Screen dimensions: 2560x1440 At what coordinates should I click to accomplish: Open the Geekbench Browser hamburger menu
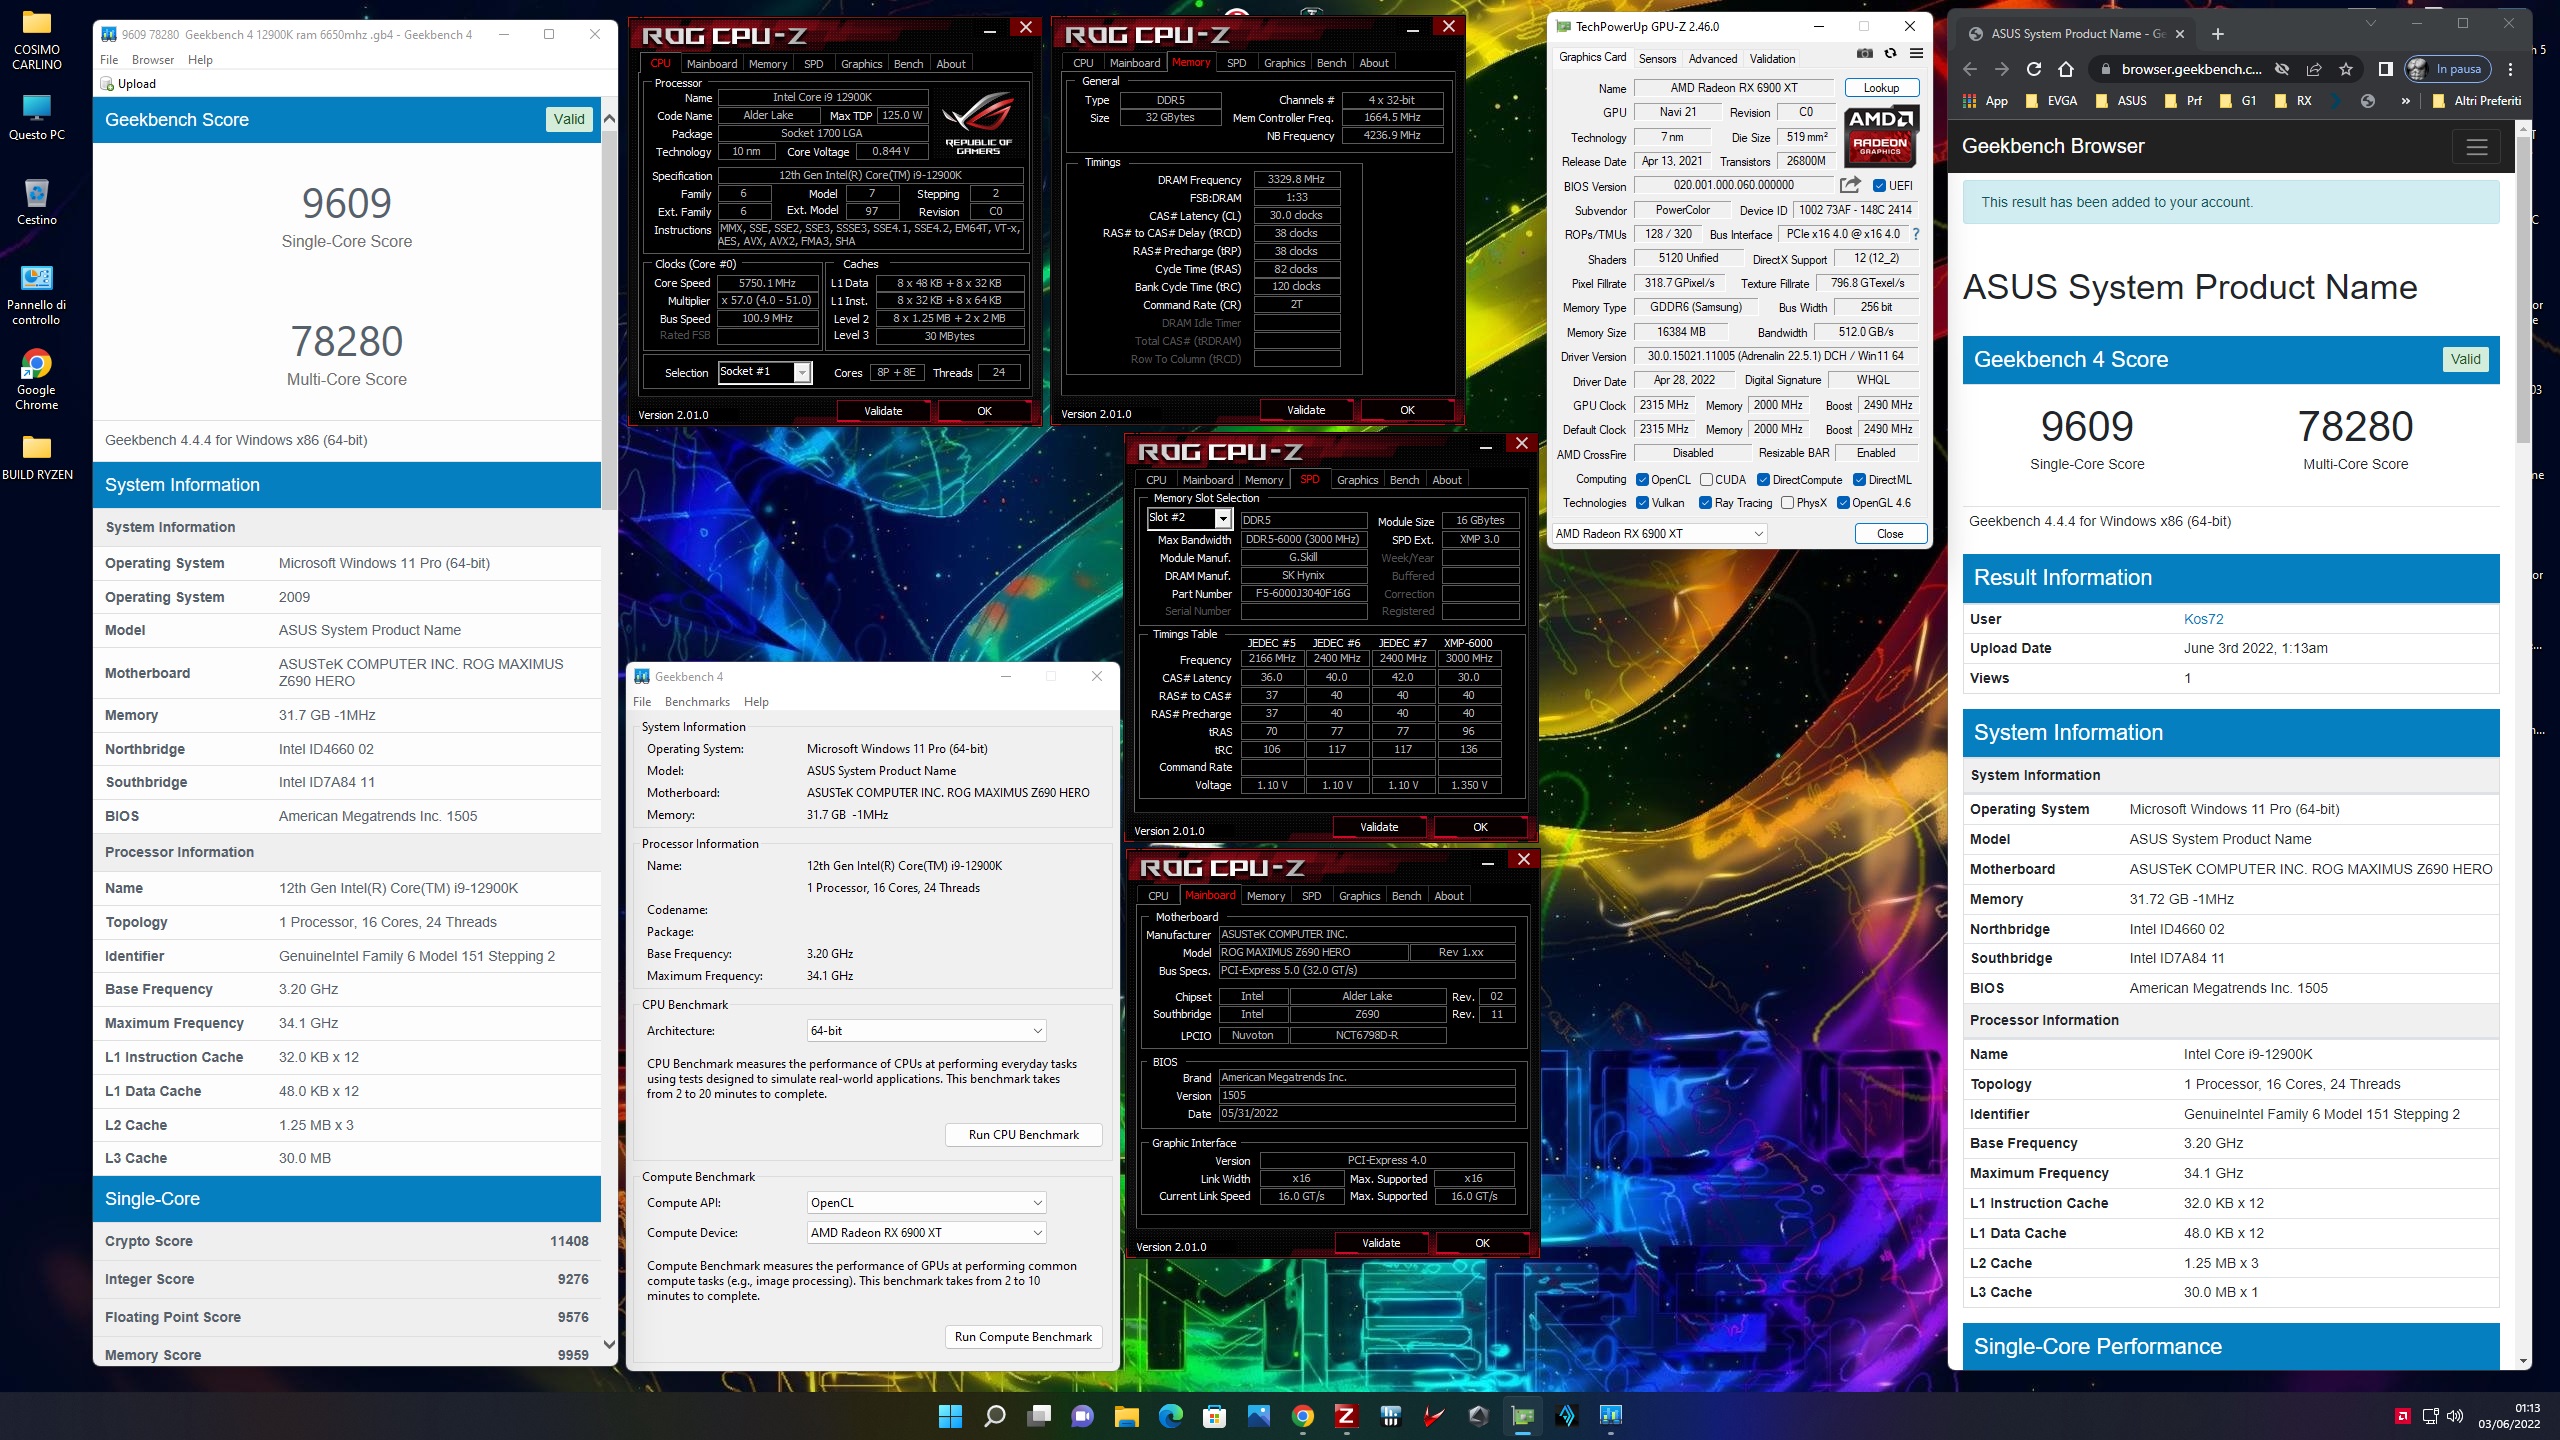point(2476,147)
